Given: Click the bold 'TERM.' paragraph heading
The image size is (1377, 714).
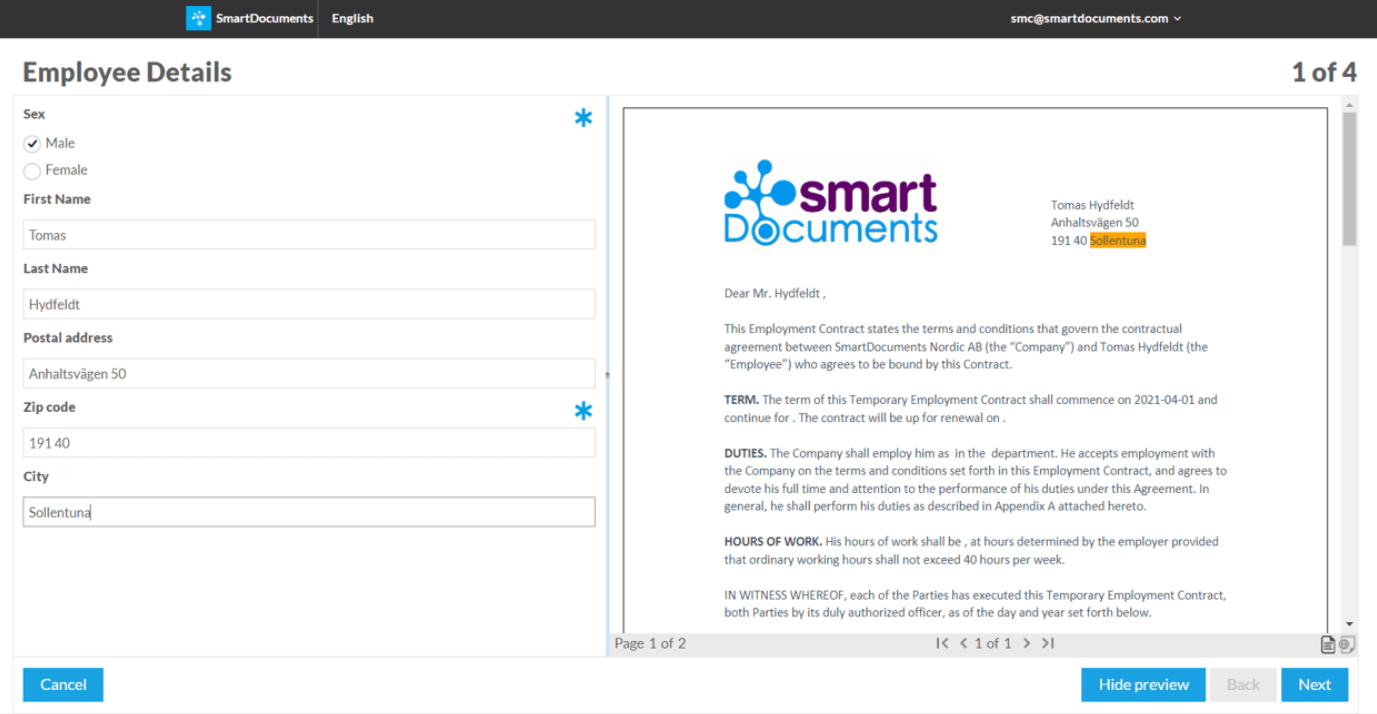Looking at the screenshot, I should (741, 400).
